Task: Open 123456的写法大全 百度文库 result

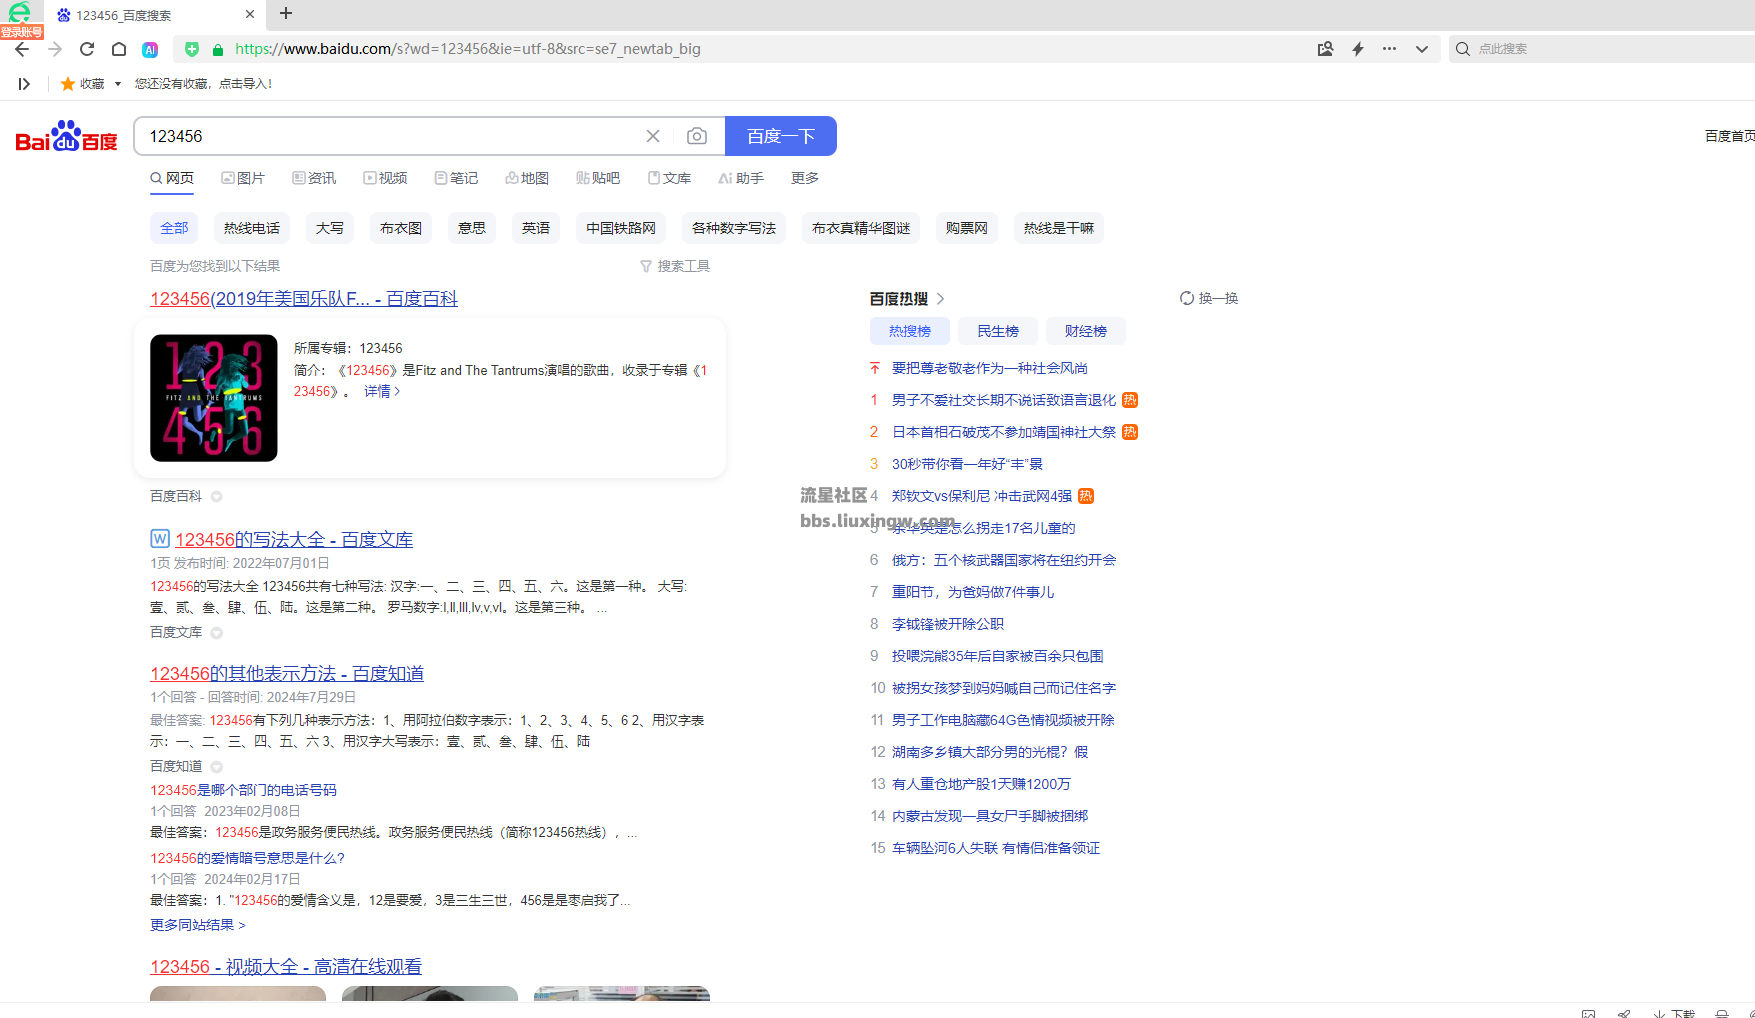Action: (x=294, y=540)
